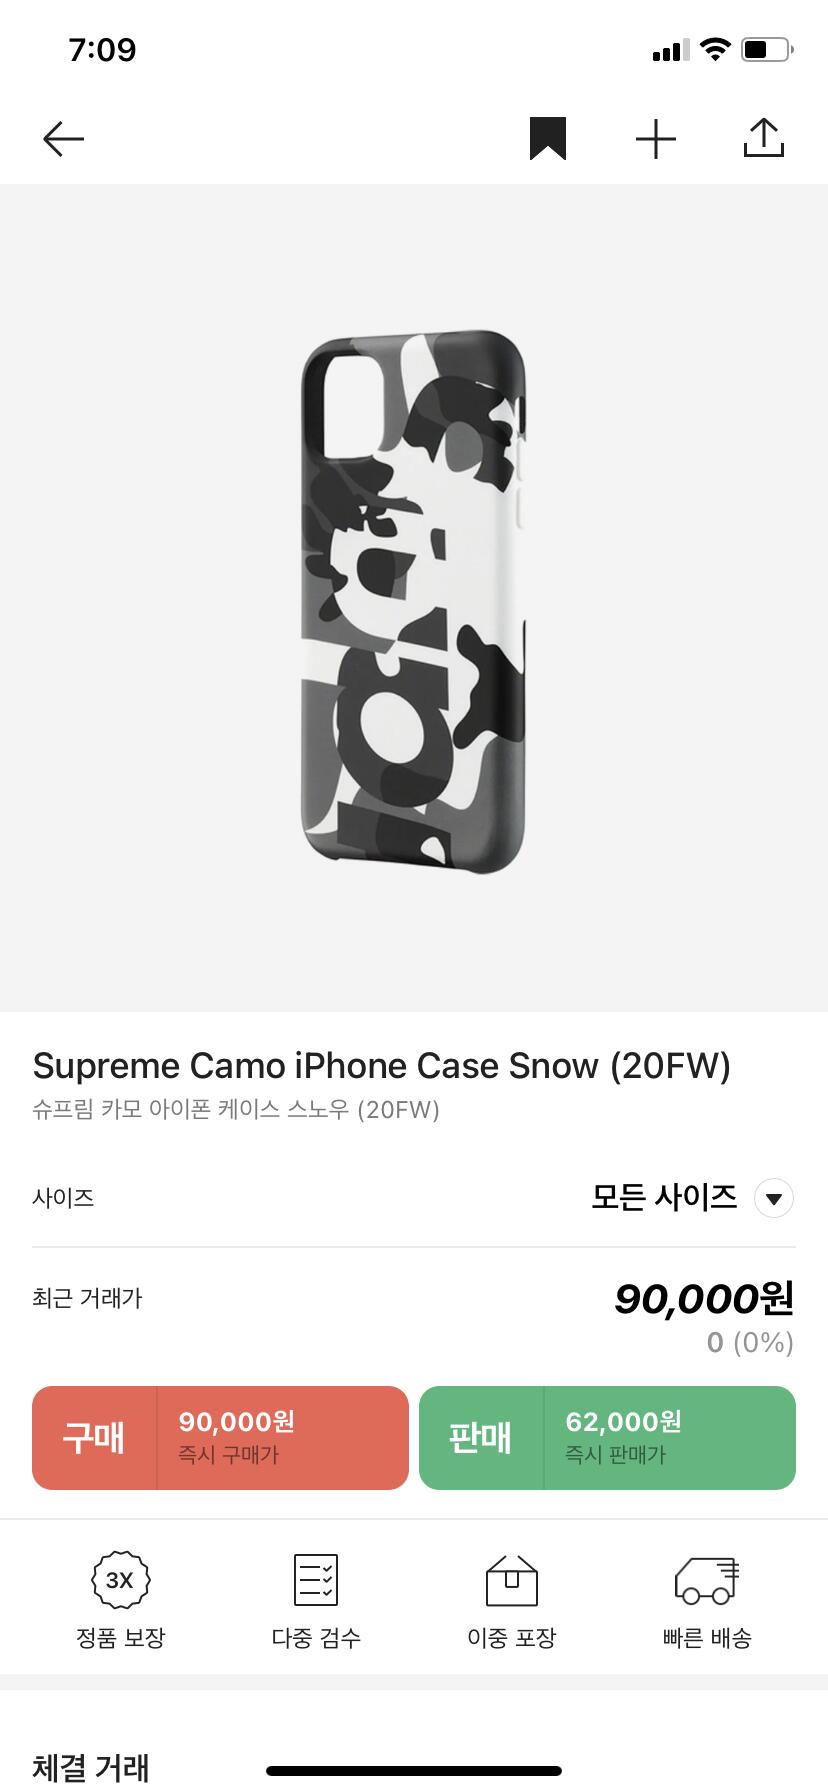The width and height of the screenshot is (828, 1792).
Task: Tap the 이중 포장 box icon
Action: [x=512, y=1580]
